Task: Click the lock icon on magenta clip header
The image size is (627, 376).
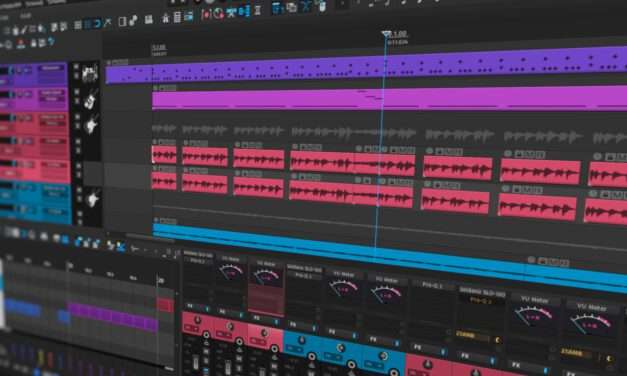Action: click(x=162, y=88)
